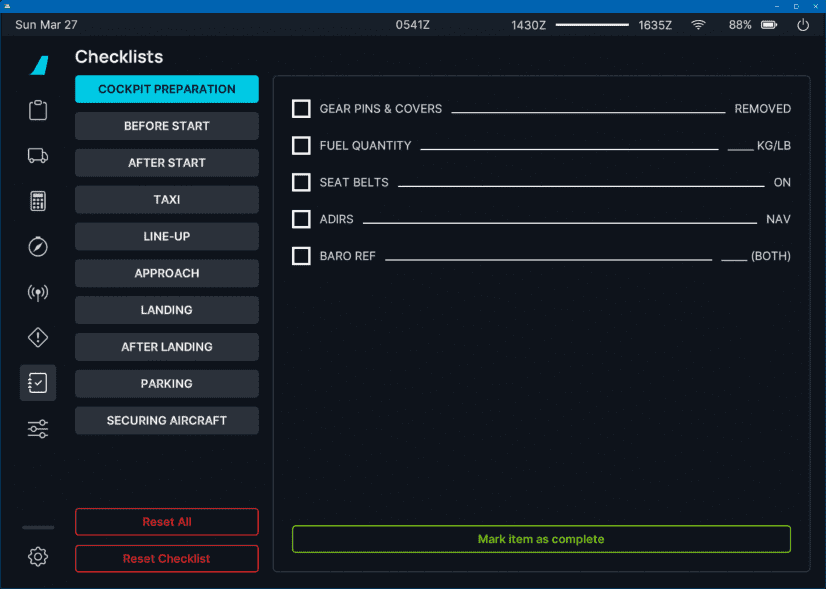The height and width of the screenshot is (589, 826).
Task: Open the Failures warning diamond icon
Action: click(38, 338)
